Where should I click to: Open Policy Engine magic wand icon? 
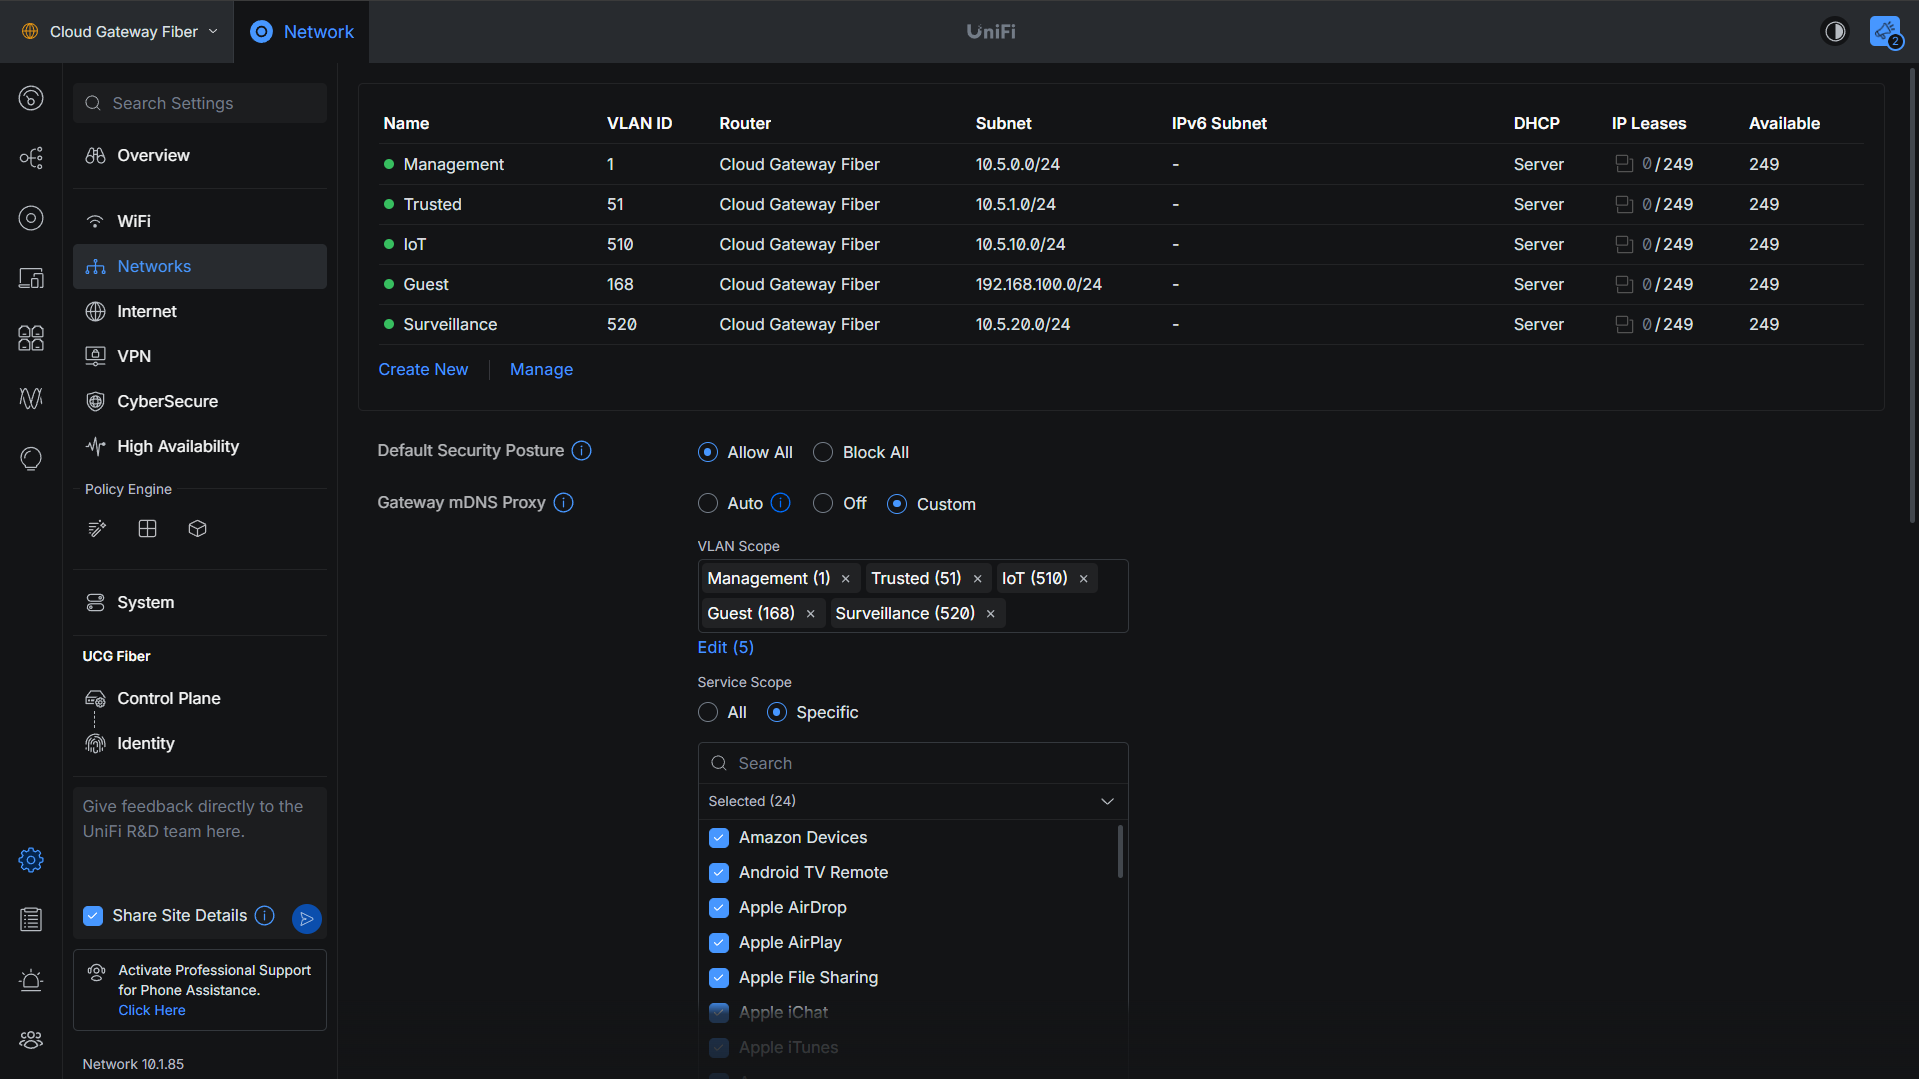pyautogui.click(x=97, y=529)
